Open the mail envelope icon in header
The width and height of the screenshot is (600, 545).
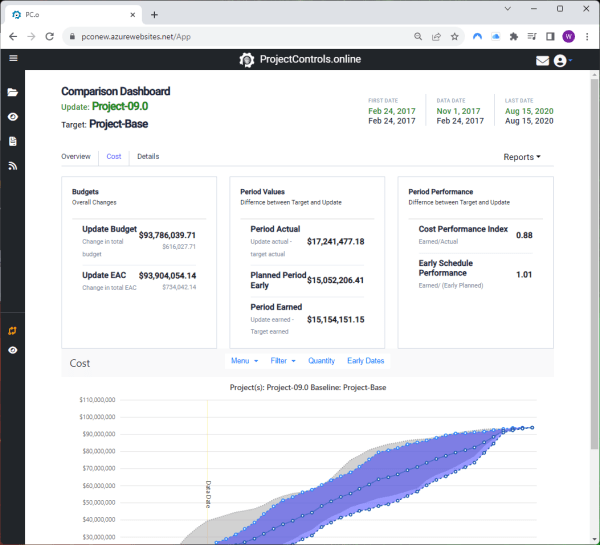click(542, 60)
